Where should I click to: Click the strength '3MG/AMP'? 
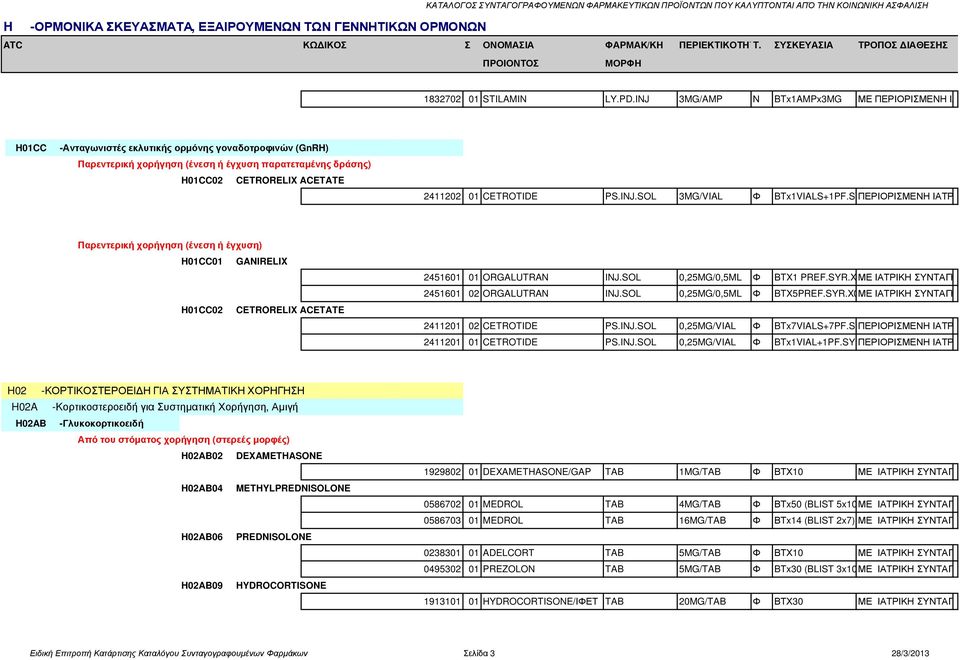pyautogui.click(x=700, y=99)
